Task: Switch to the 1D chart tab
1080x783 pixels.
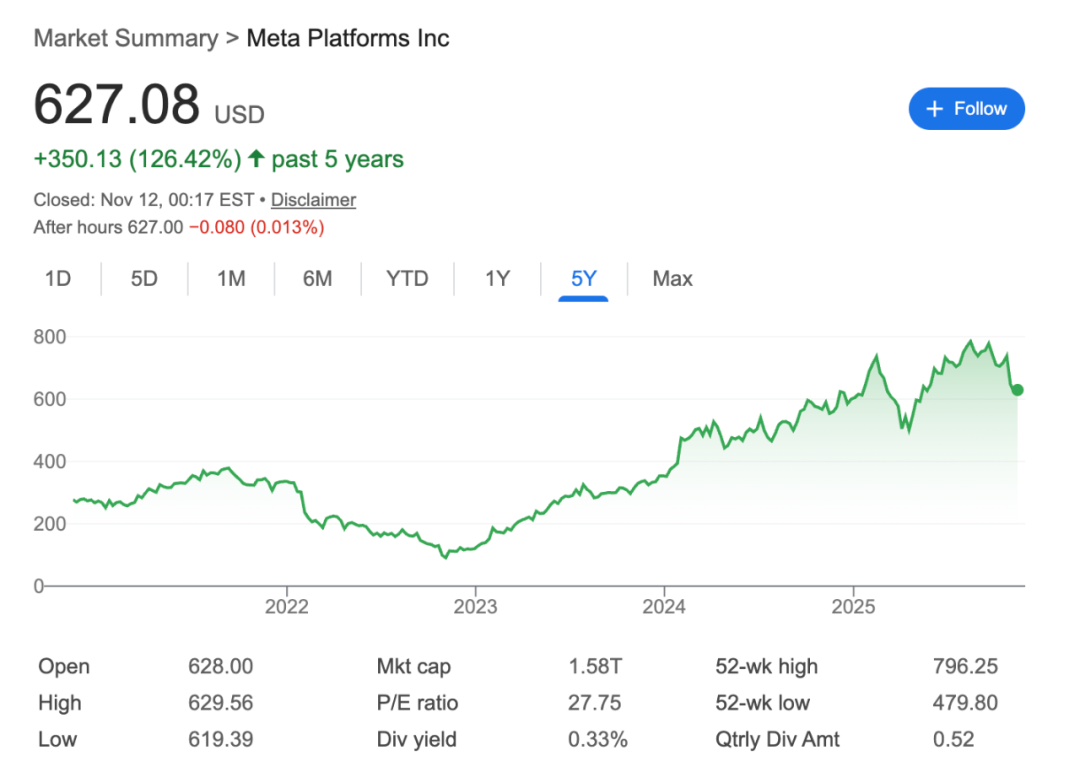Action: [58, 279]
